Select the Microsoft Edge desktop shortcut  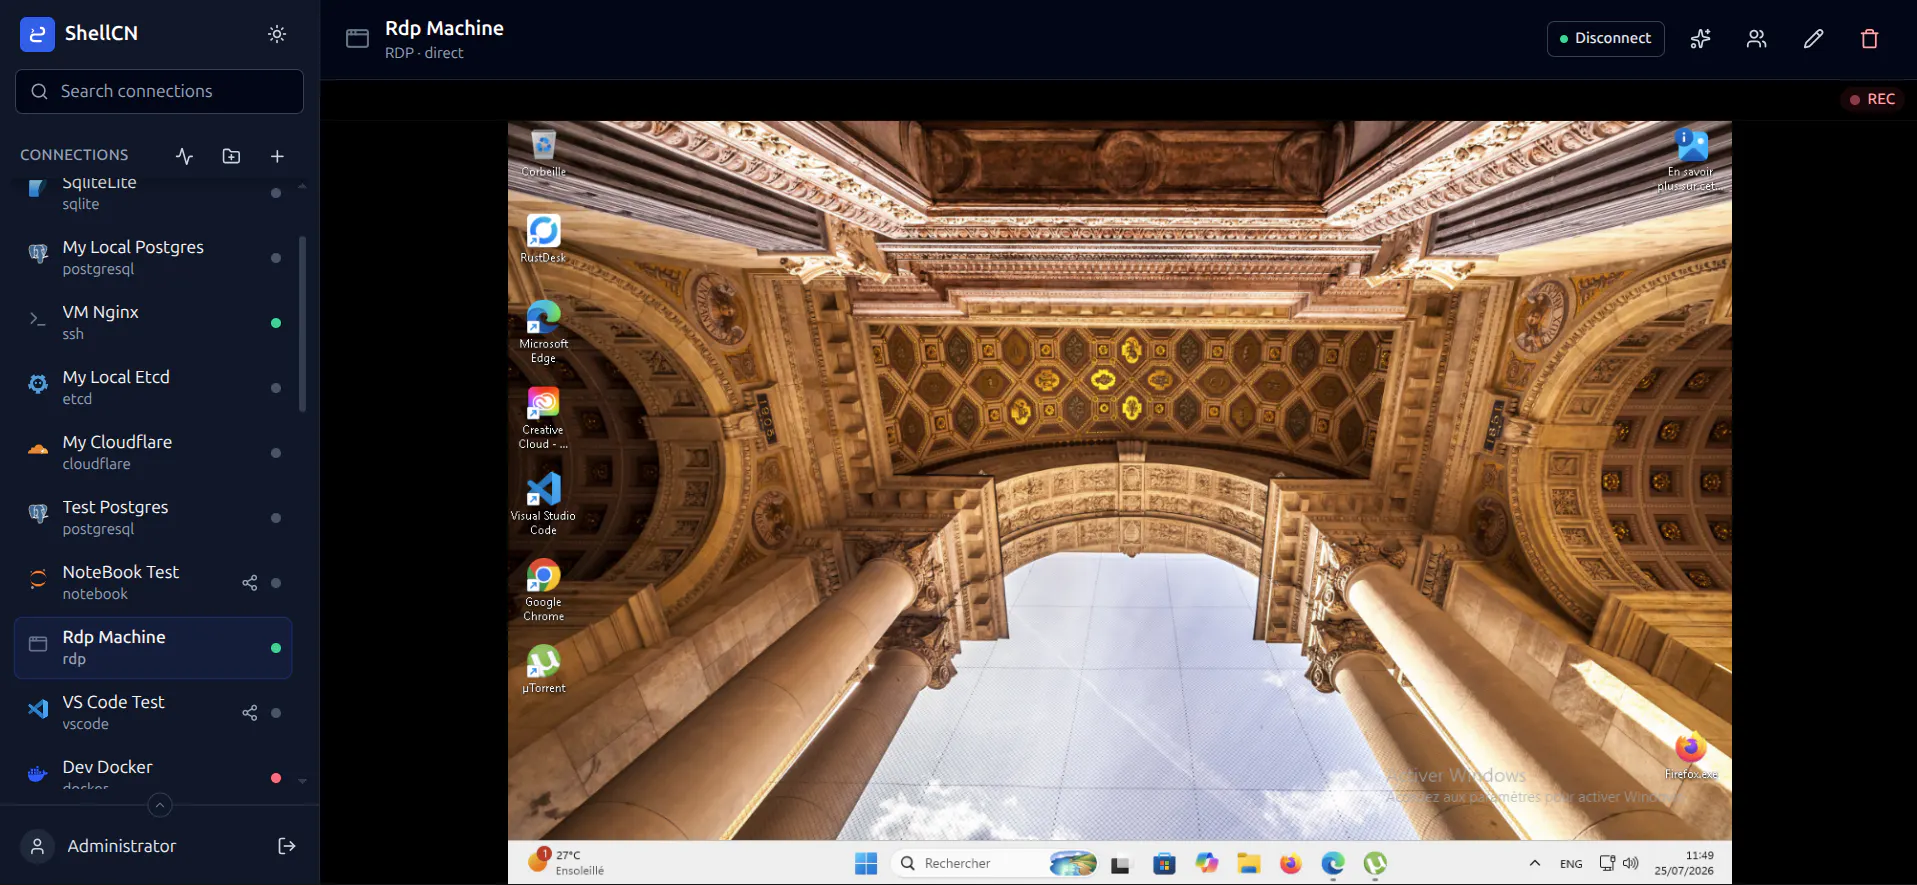pyautogui.click(x=543, y=332)
